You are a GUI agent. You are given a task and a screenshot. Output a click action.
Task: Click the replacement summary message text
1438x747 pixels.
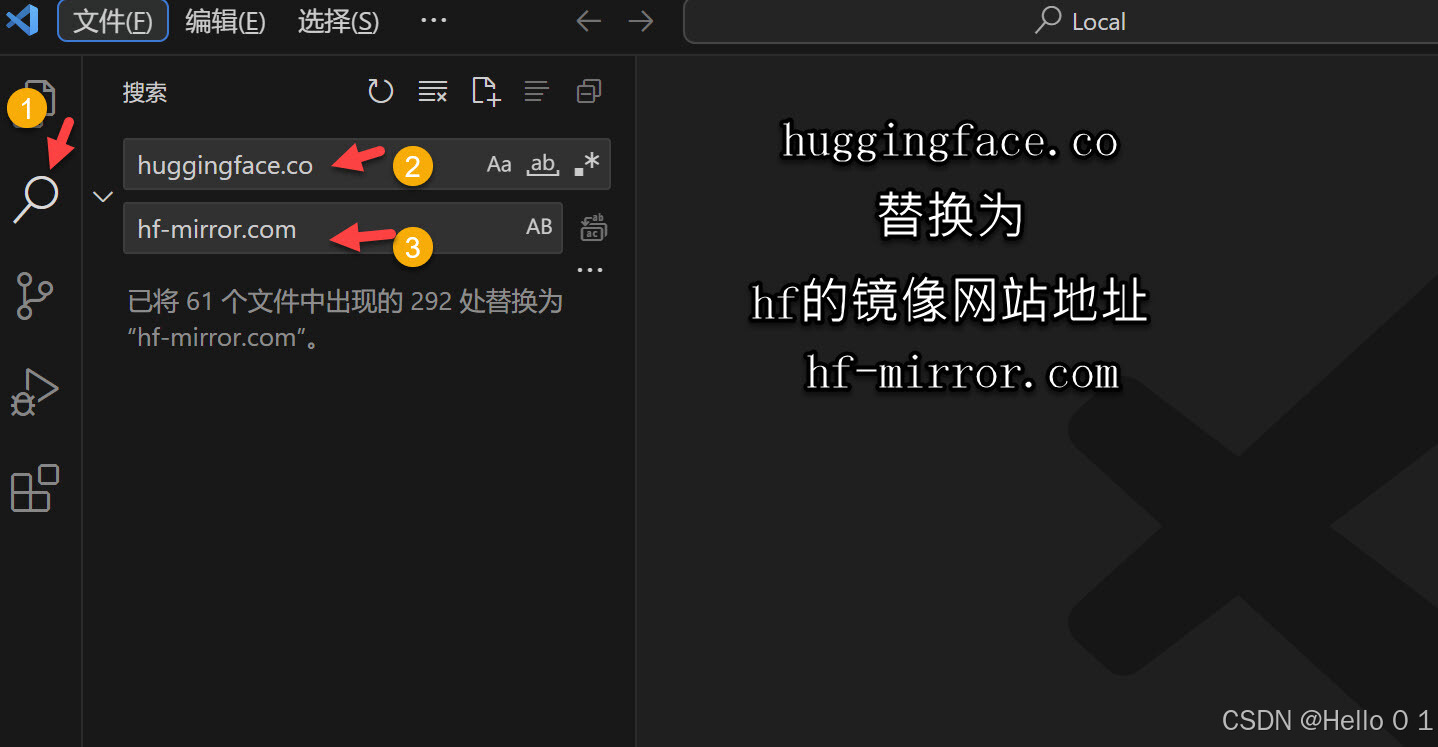[x=346, y=319]
